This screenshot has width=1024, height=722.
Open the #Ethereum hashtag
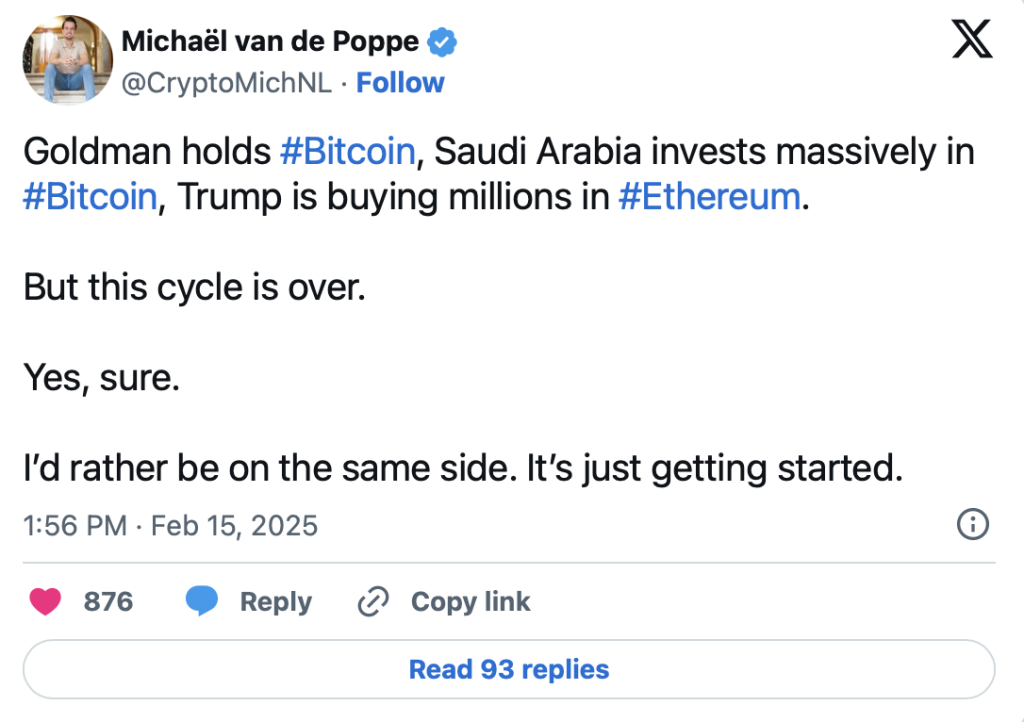709,197
